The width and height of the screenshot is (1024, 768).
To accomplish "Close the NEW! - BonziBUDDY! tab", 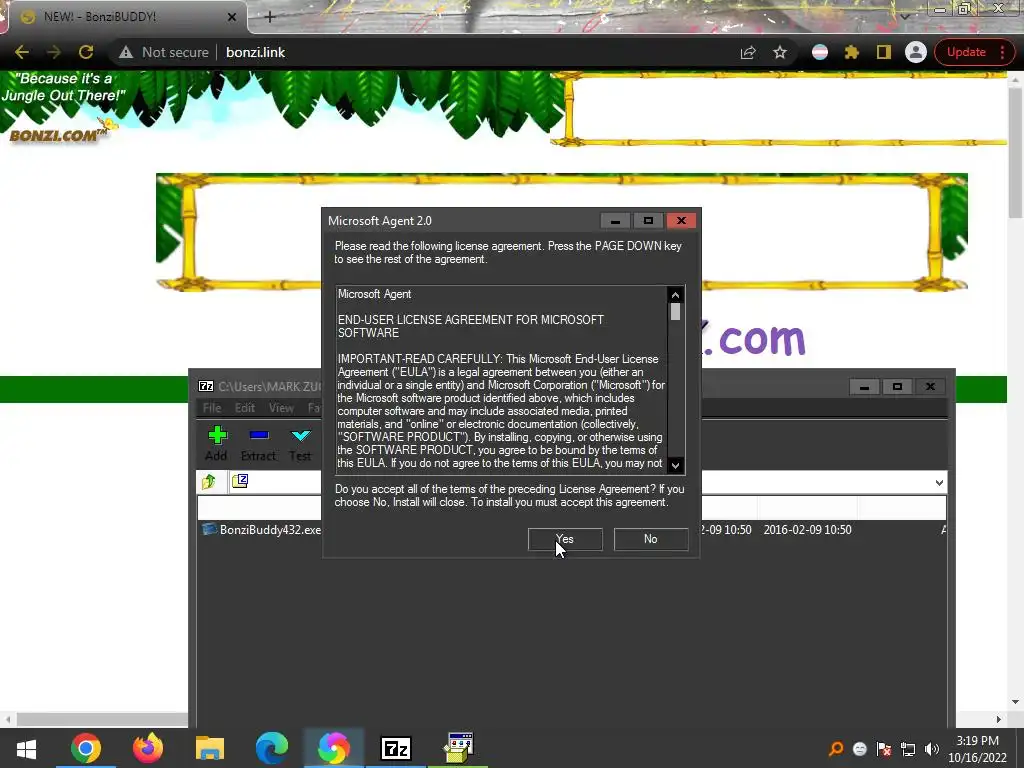I will click(232, 17).
